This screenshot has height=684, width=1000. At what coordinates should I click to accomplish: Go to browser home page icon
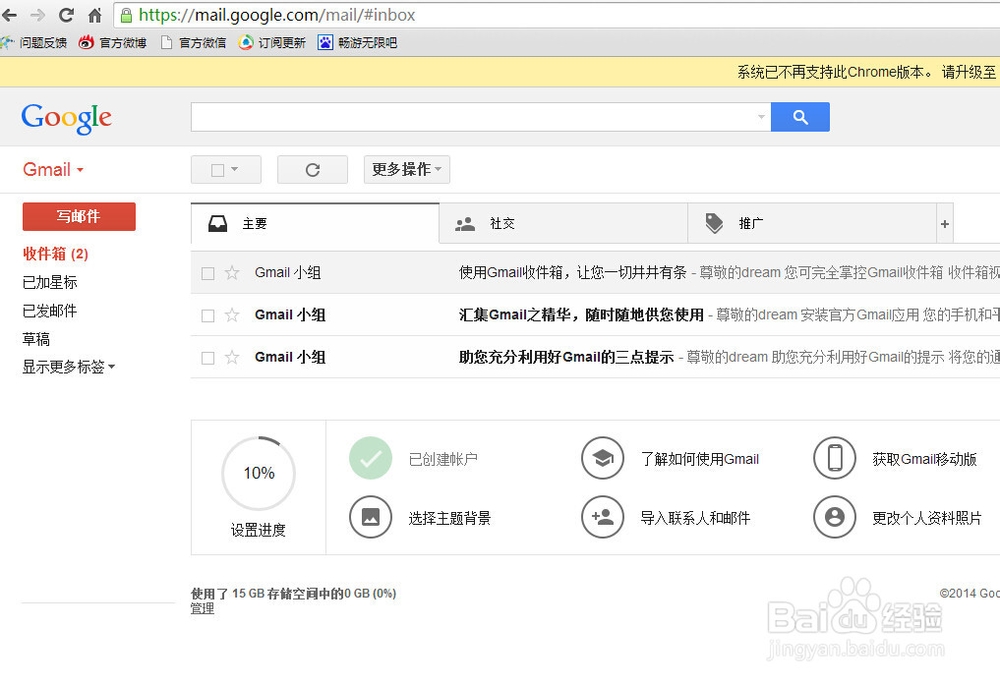point(94,15)
